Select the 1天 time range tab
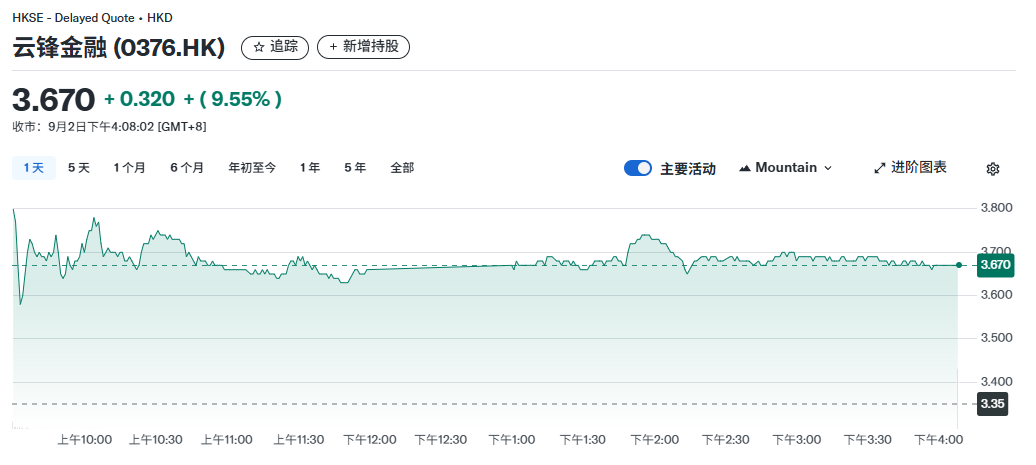1036x465 pixels. click(x=34, y=168)
